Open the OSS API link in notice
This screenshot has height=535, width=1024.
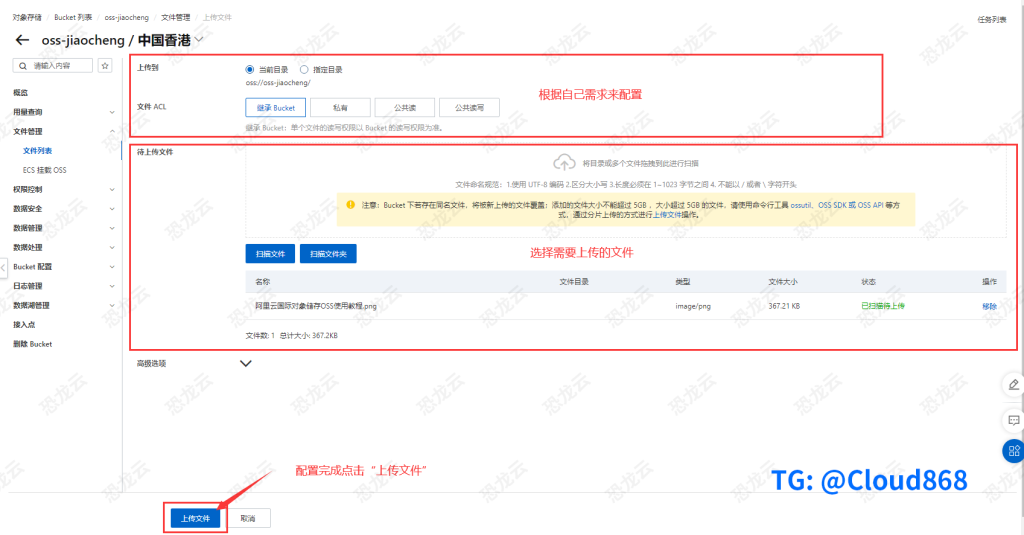pyautogui.click(x=870, y=205)
